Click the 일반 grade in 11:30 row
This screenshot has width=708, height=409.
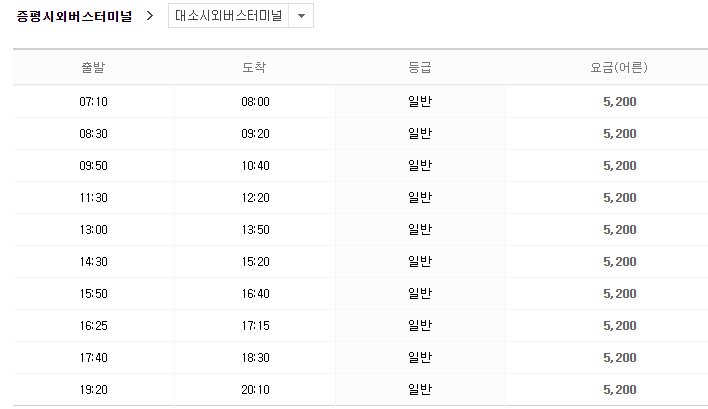pyautogui.click(x=420, y=197)
